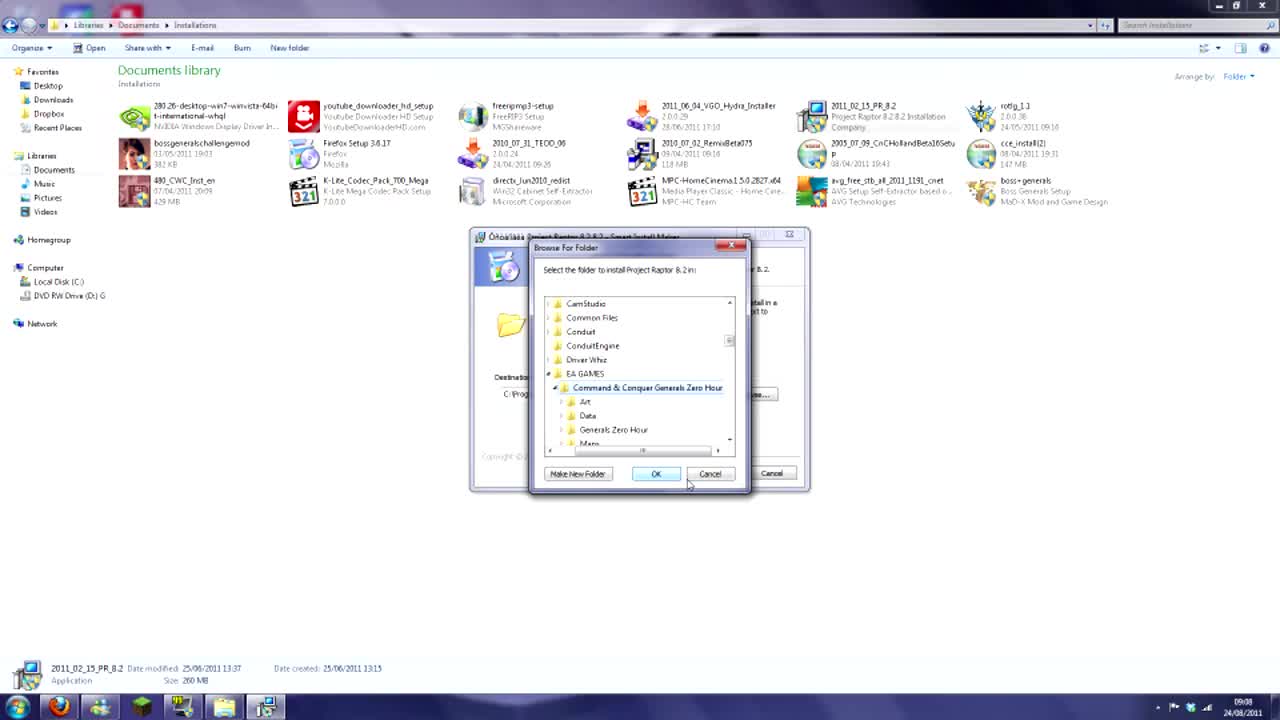This screenshot has height=720, width=1280.
Task: Expand the Data subfolder node
Action: pos(562,416)
